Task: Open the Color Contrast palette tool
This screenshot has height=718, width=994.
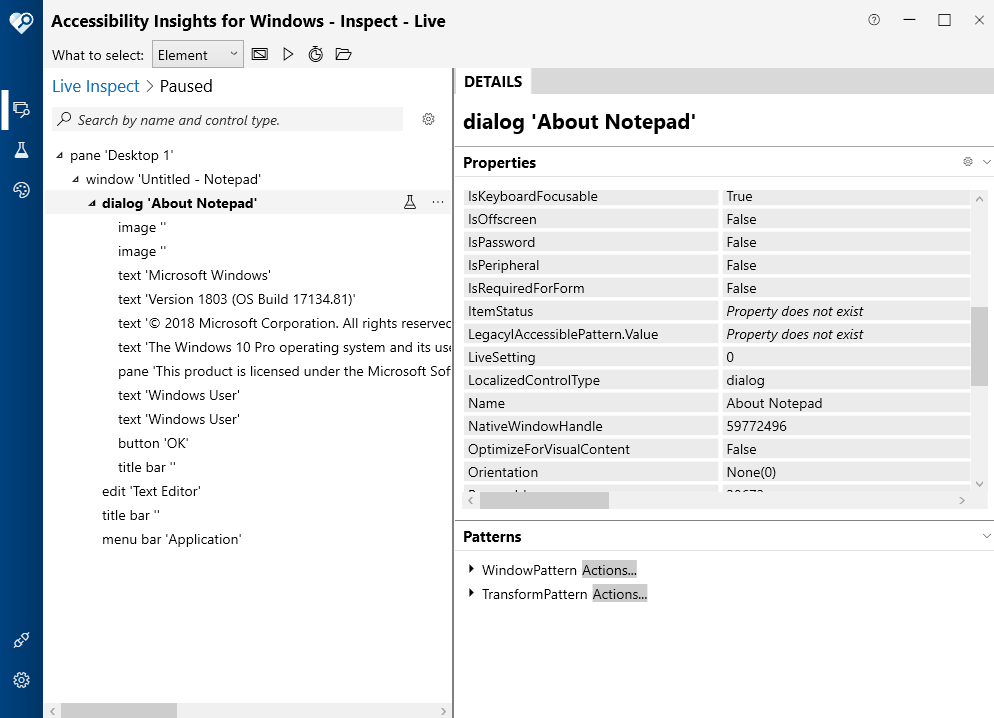Action: (x=21, y=190)
